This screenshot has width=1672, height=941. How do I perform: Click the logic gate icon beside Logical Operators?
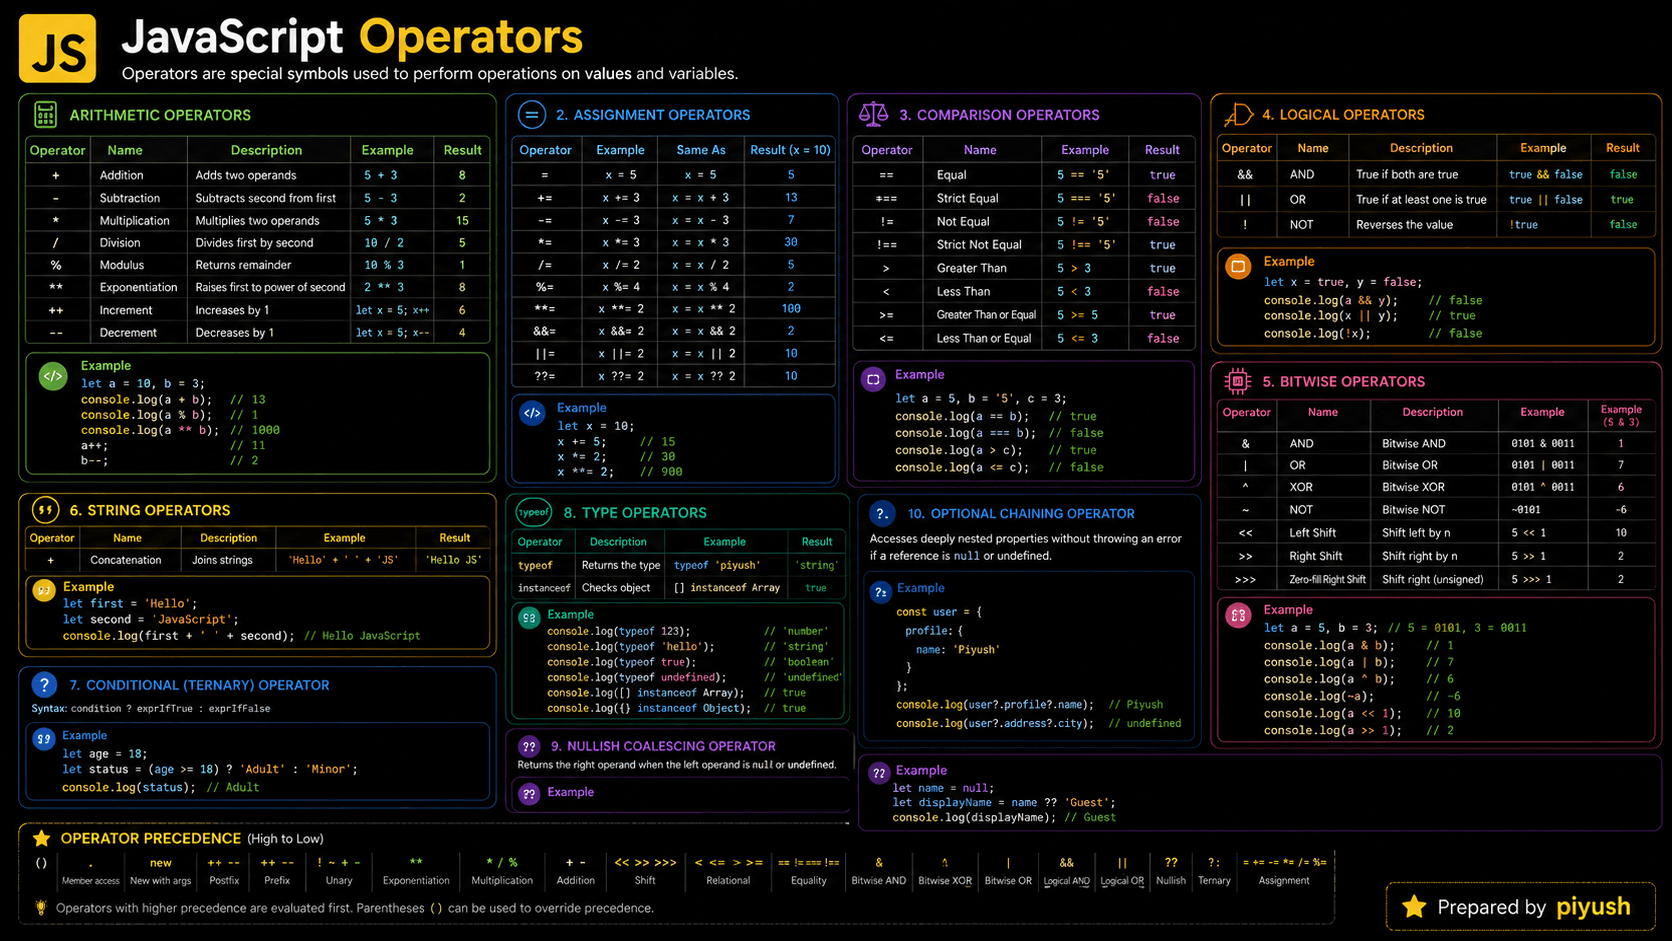pos(1238,114)
